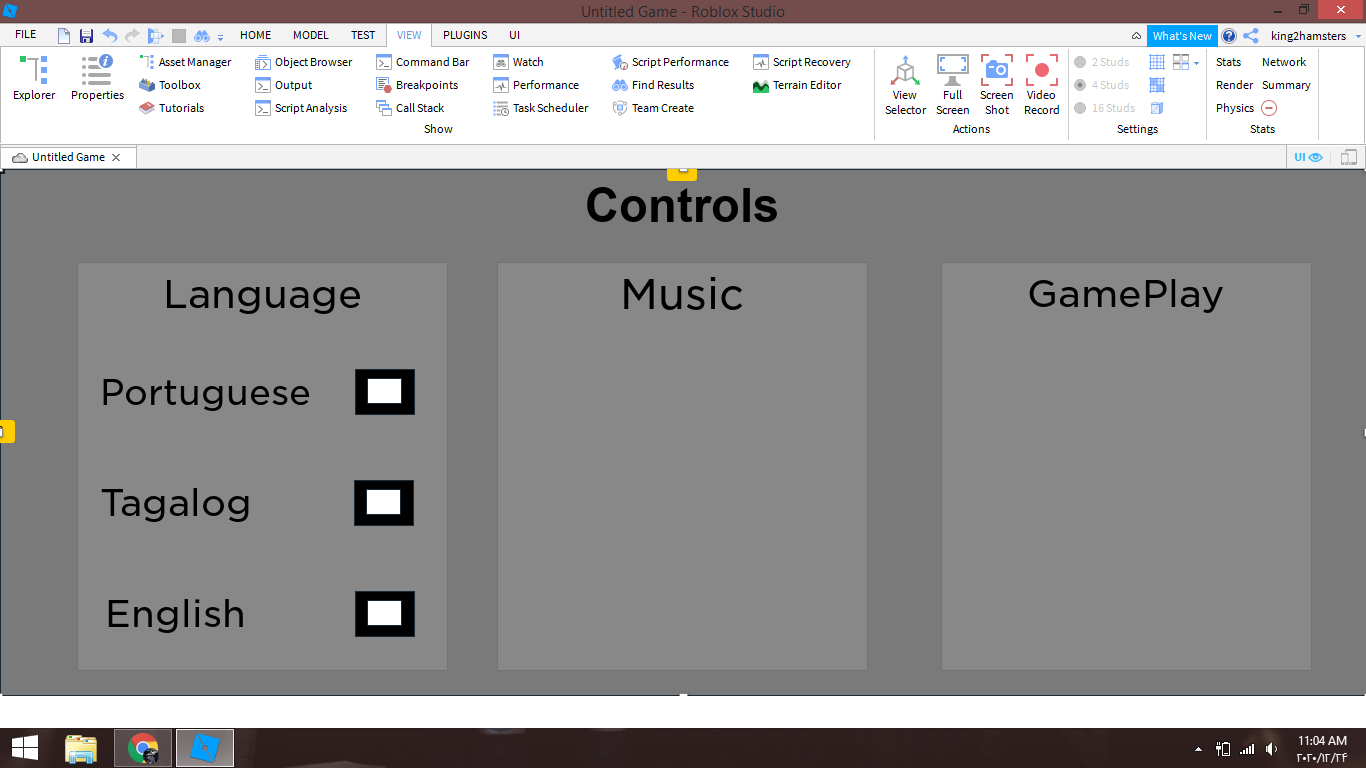Click the show grid icon in Settings
Image resolution: width=1366 pixels, height=768 pixels.
[1157, 62]
